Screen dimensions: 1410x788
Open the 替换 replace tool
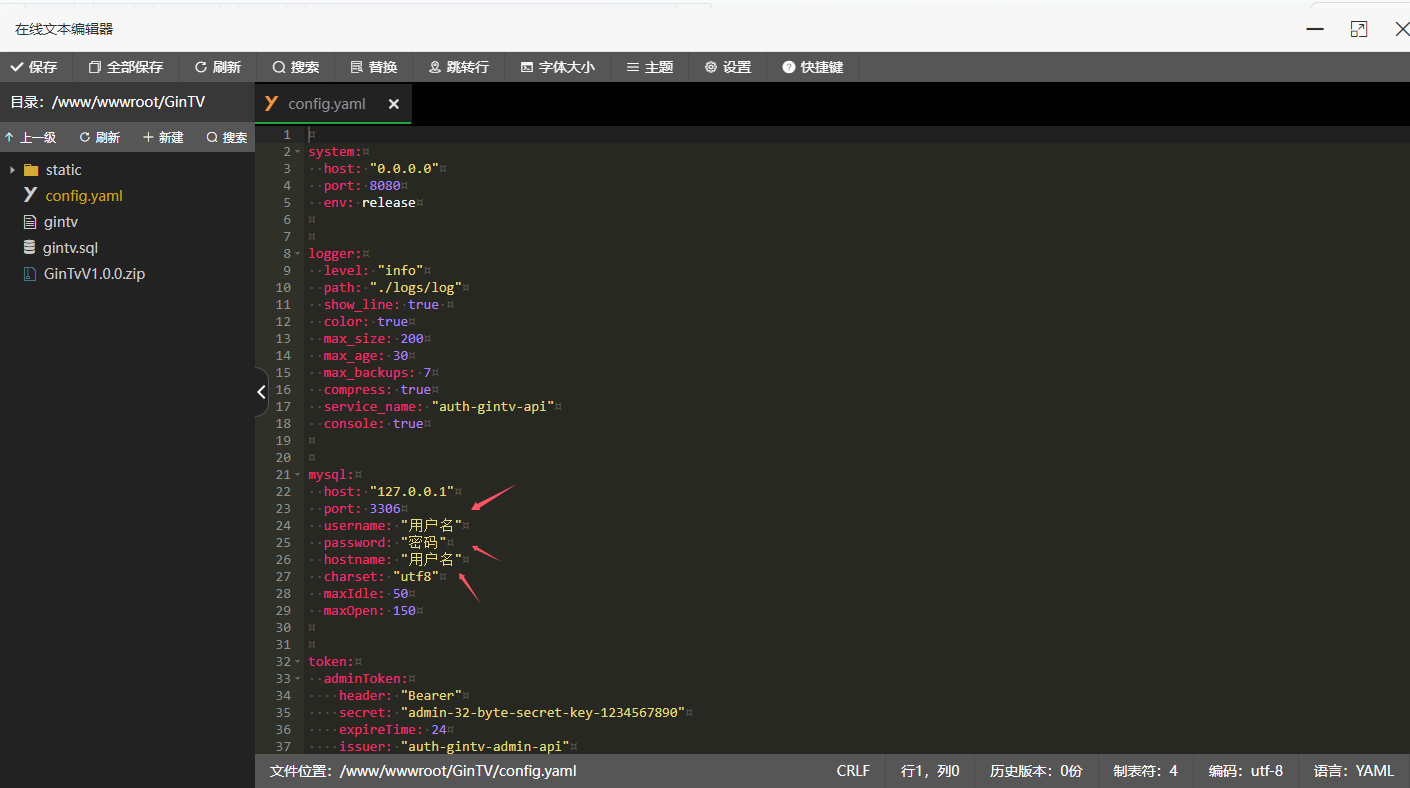point(374,67)
